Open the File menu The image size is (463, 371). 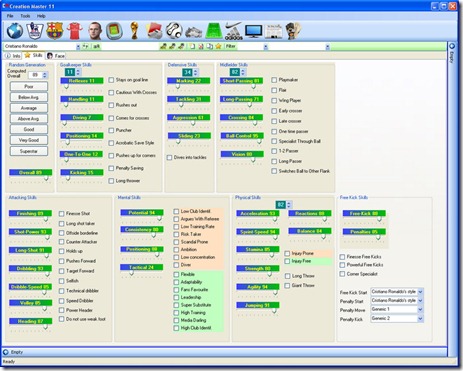click(10, 16)
